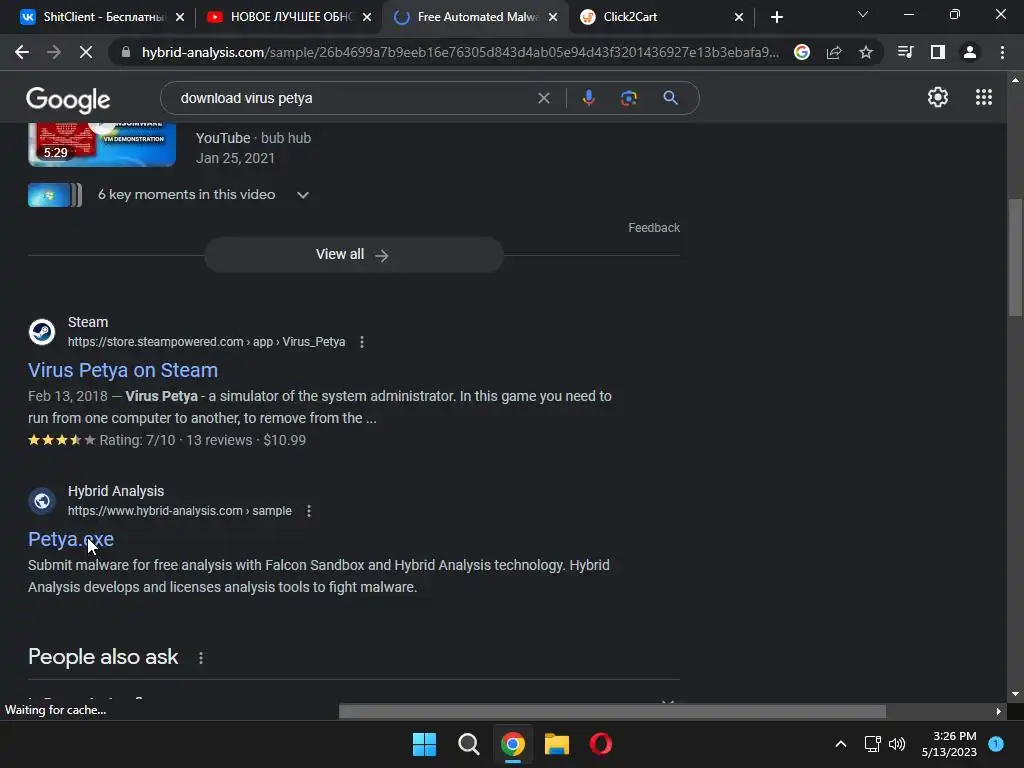
Task: Open network status in tray
Action: pyautogui.click(x=872, y=744)
